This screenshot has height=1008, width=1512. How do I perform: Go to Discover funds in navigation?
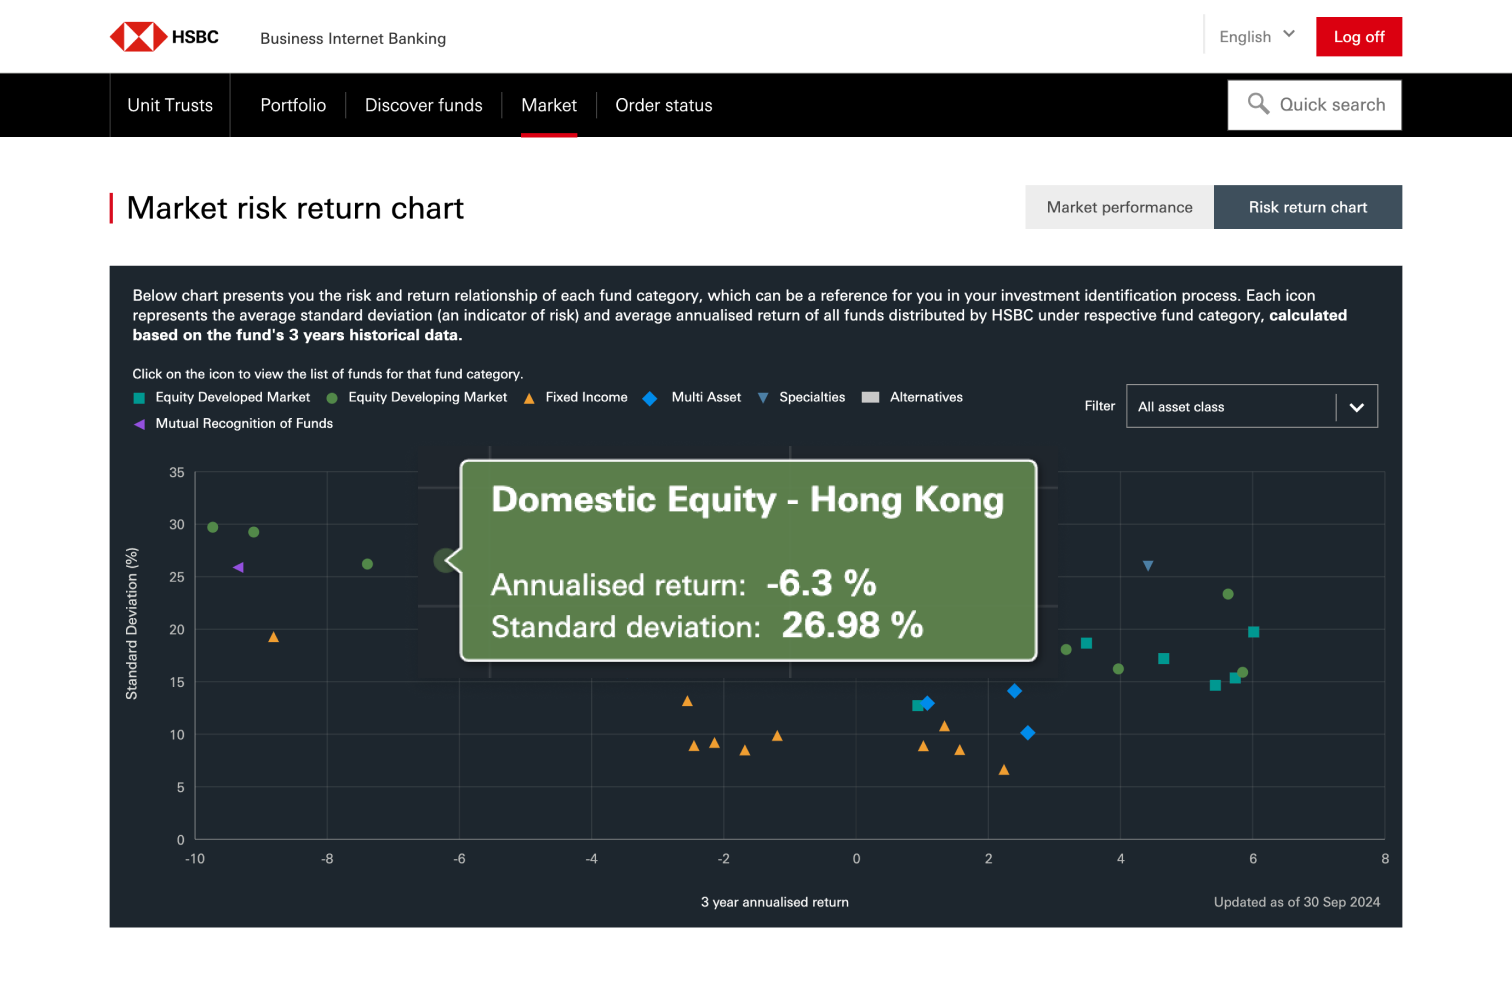(423, 105)
